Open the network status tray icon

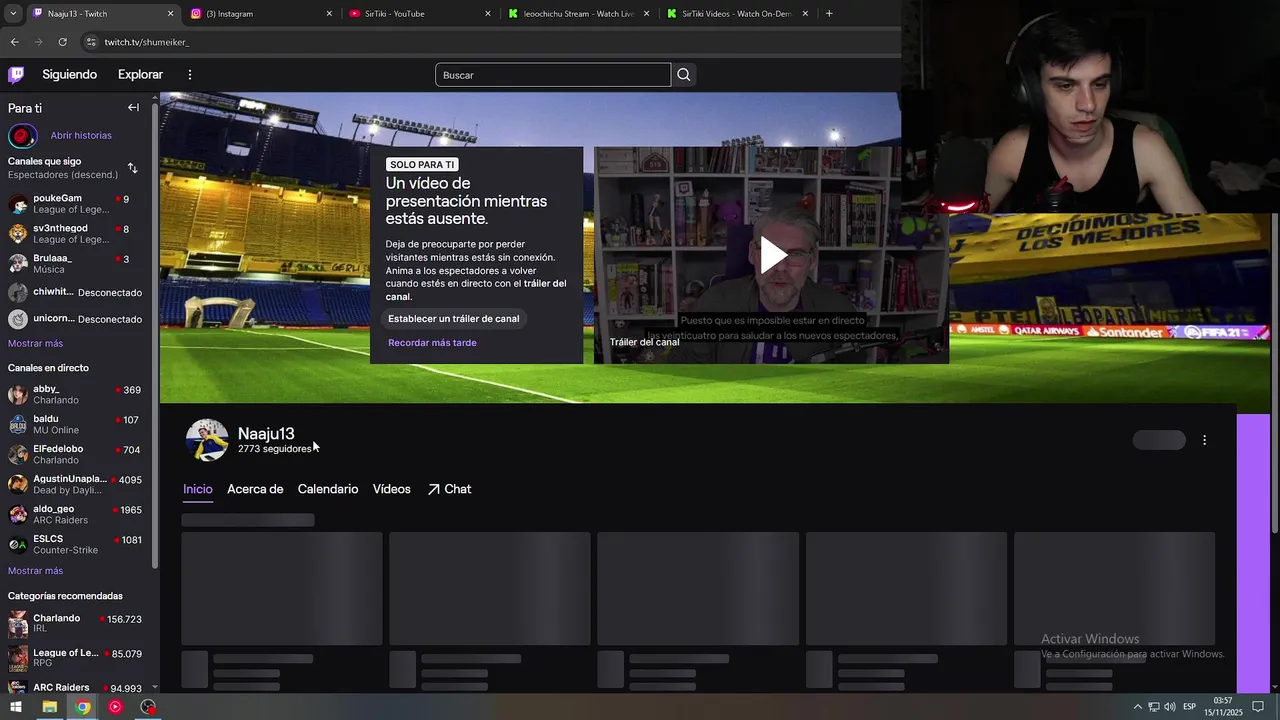click(1154, 707)
